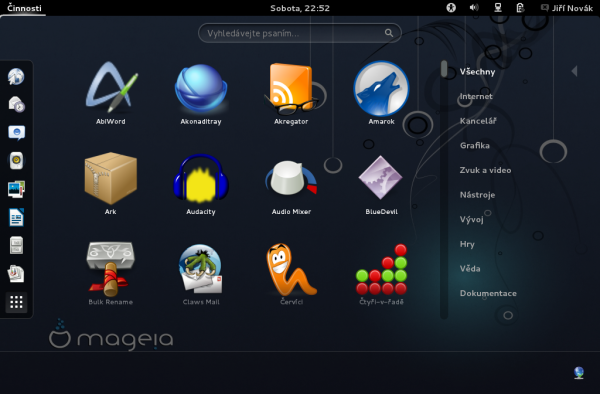The width and height of the screenshot is (600, 394).
Task: Open Akonaditray from the app grid
Action: (x=201, y=94)
